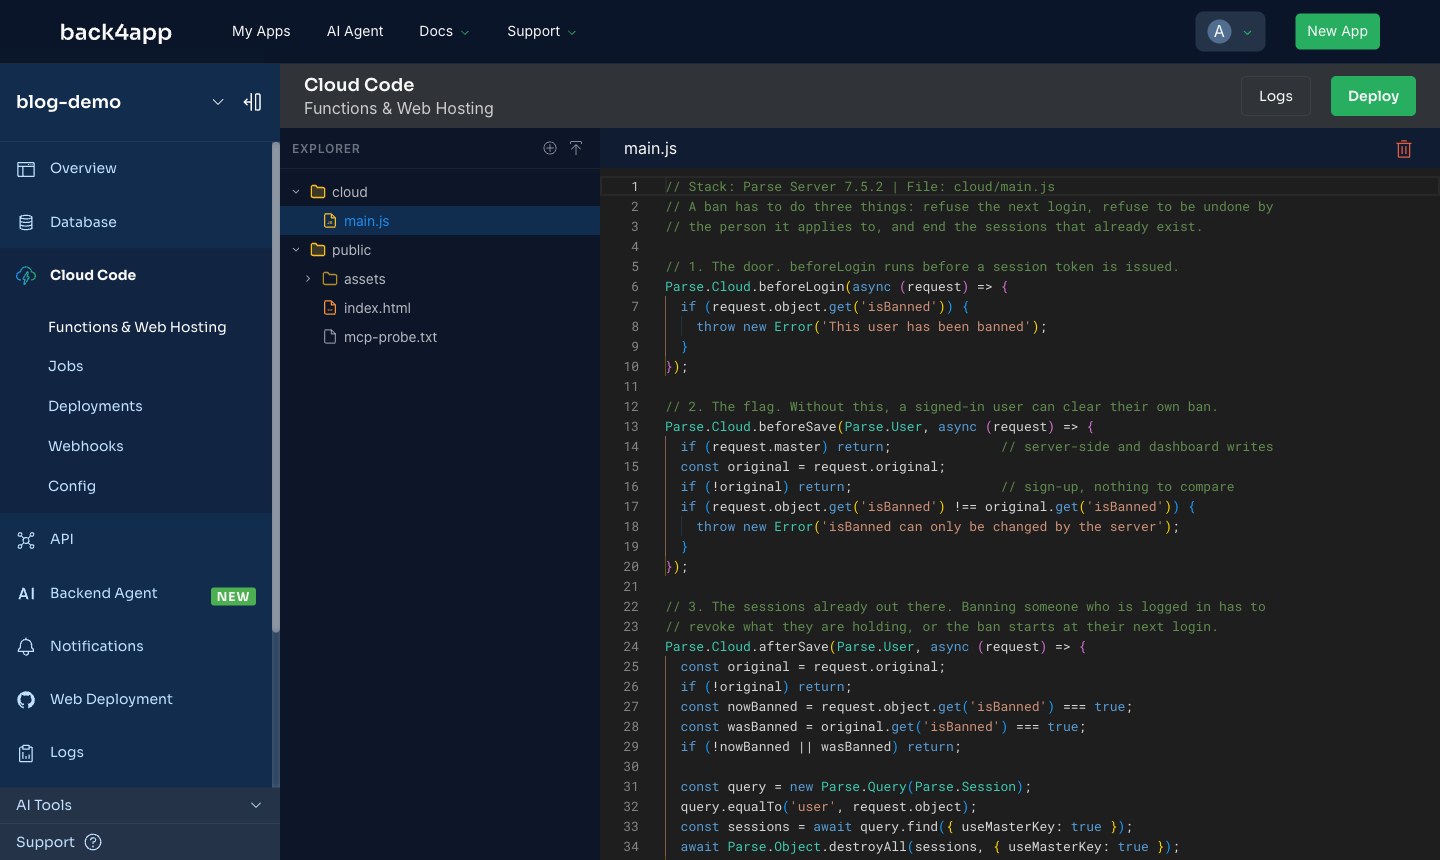Open the AI Agent menu item
The width and height of the screenshot is (1440, 860).
click(355, 31)
